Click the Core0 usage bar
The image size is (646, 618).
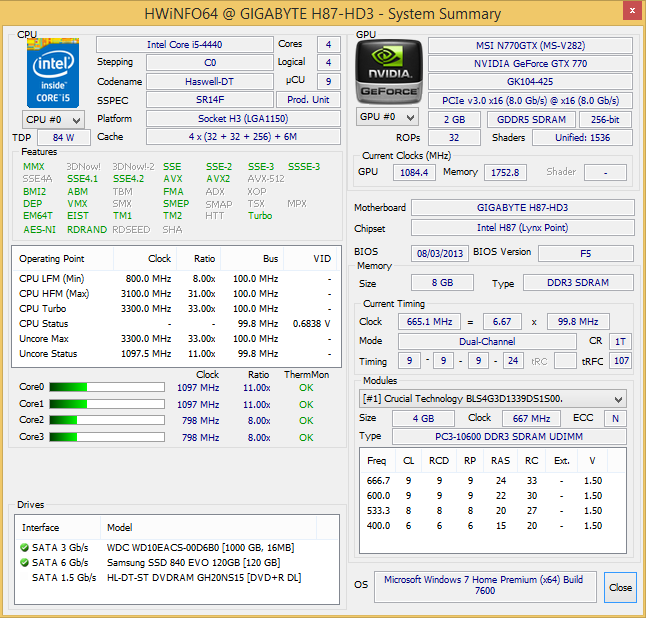[107, 387]
